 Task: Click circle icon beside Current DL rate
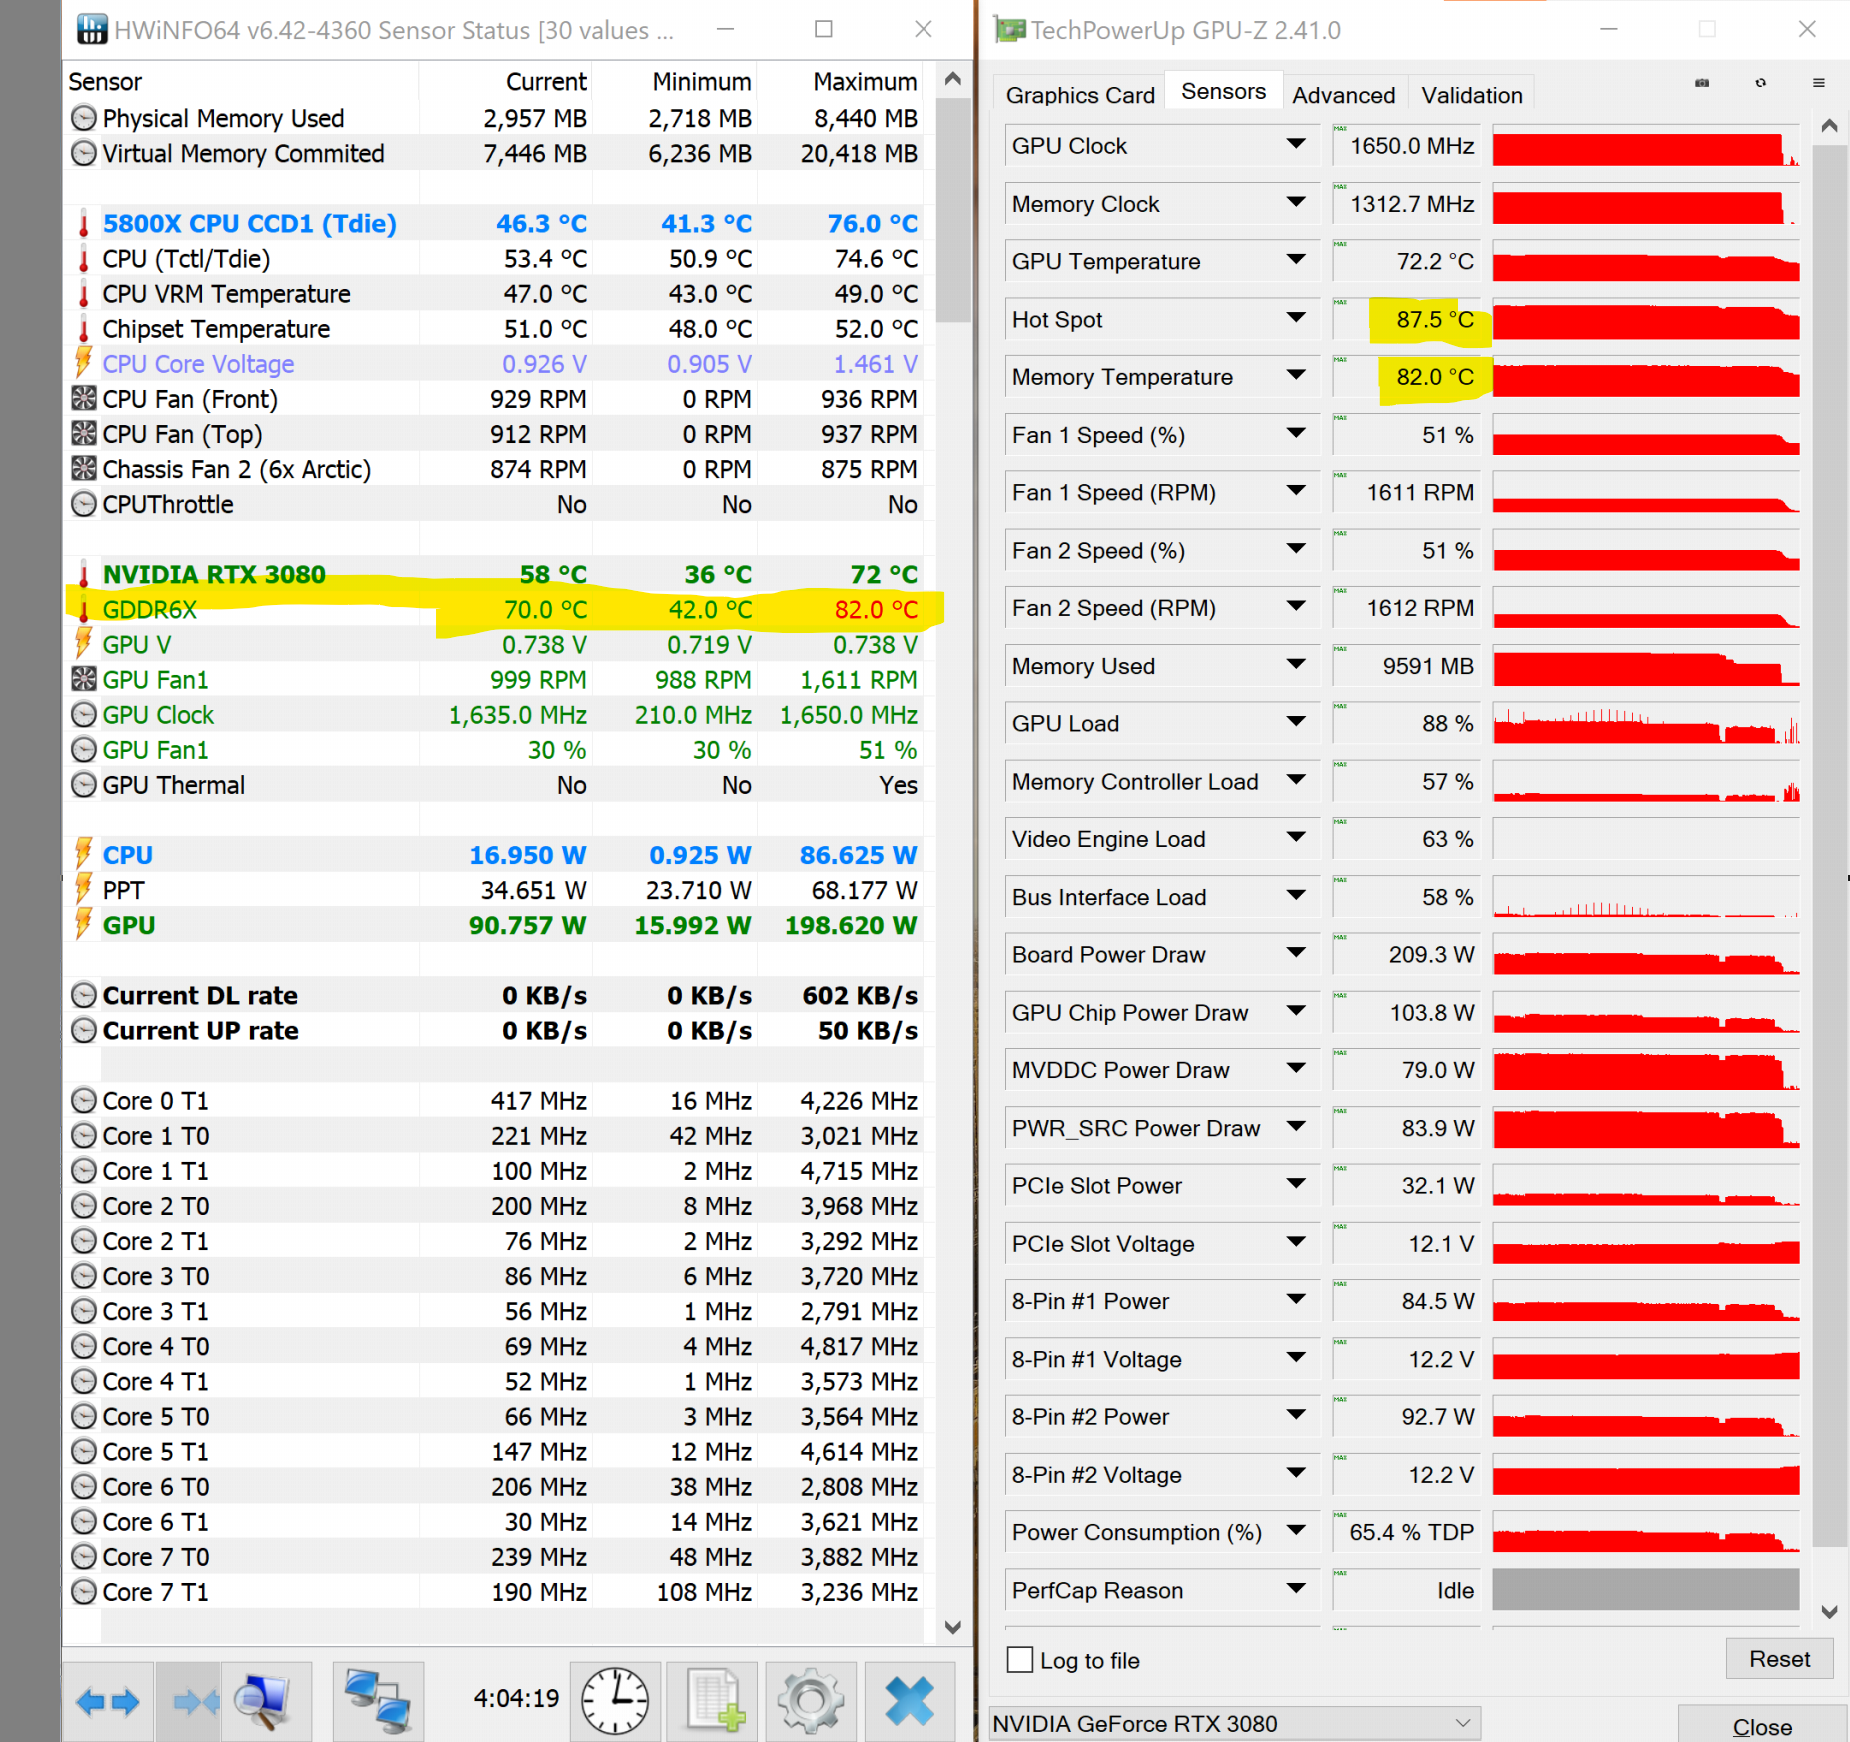coord(84,995)
